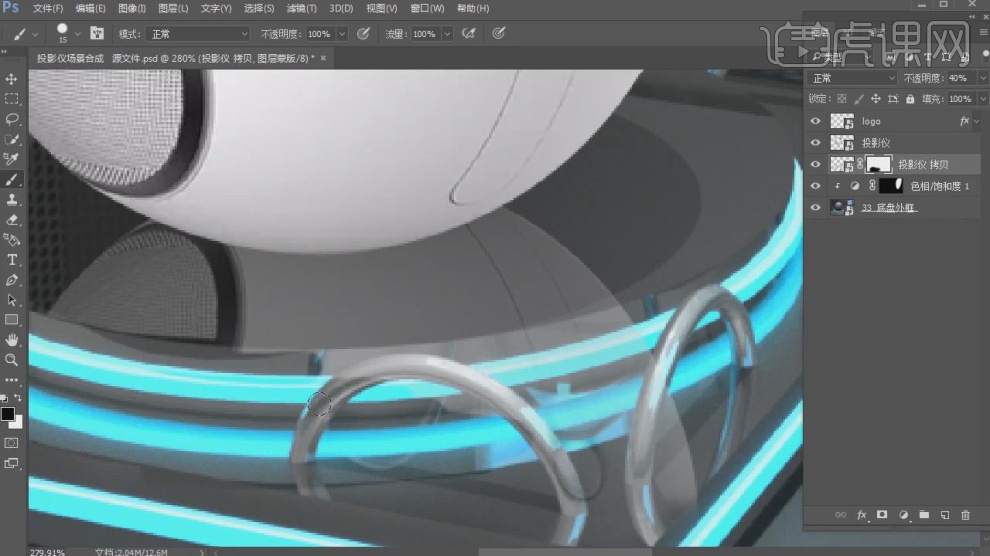This screenshot has width=990, height=556.
Task: Hide the 投影仪 拷贝 layer
Action: (815, 164)
